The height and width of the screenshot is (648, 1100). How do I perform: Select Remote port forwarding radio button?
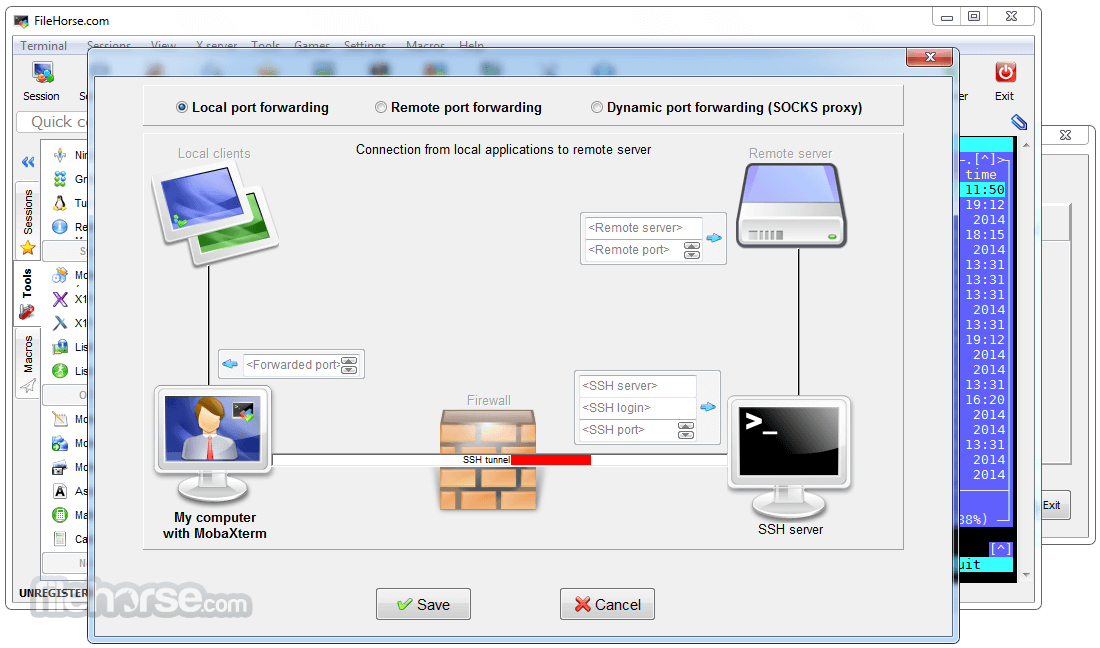click(x=381, y=107)
